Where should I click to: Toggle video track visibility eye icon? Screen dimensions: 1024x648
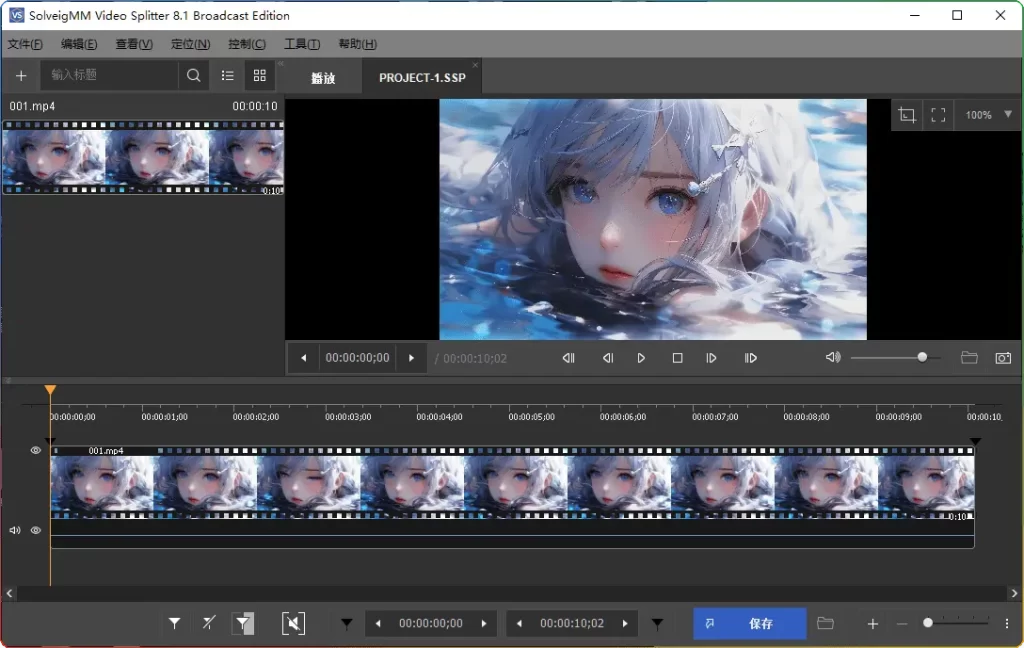click(36, 450)
